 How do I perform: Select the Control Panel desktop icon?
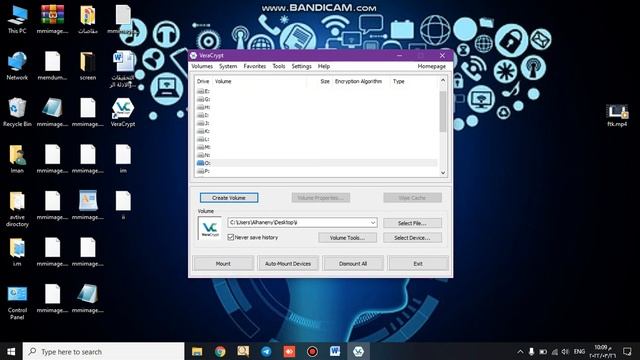coord(17,302)
